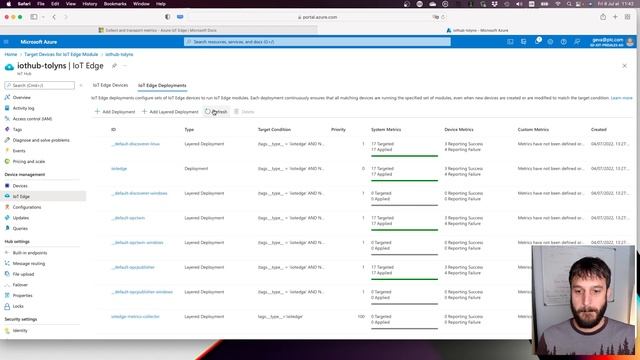Reload the page from address bar icon
The height and width of the screenshot is (360, 640).
(443, 17)
